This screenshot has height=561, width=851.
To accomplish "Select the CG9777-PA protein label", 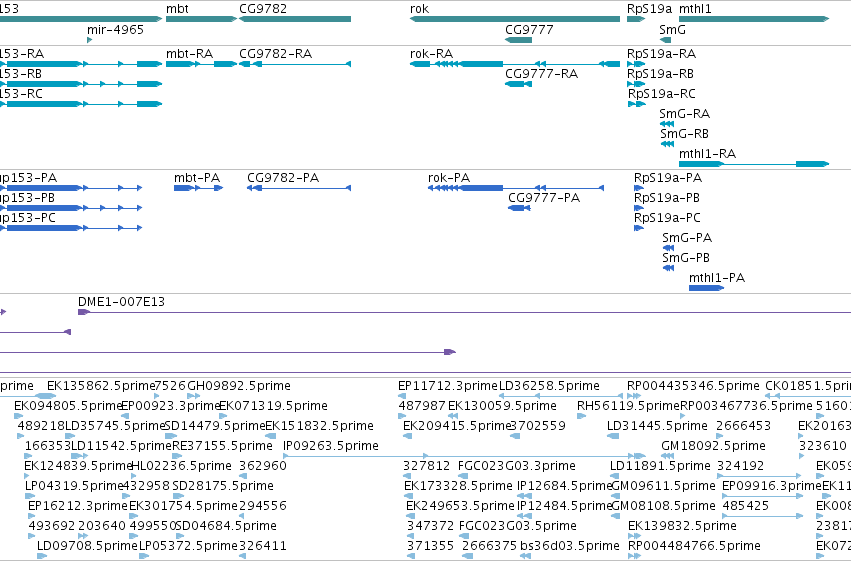I will pos(544,198).
